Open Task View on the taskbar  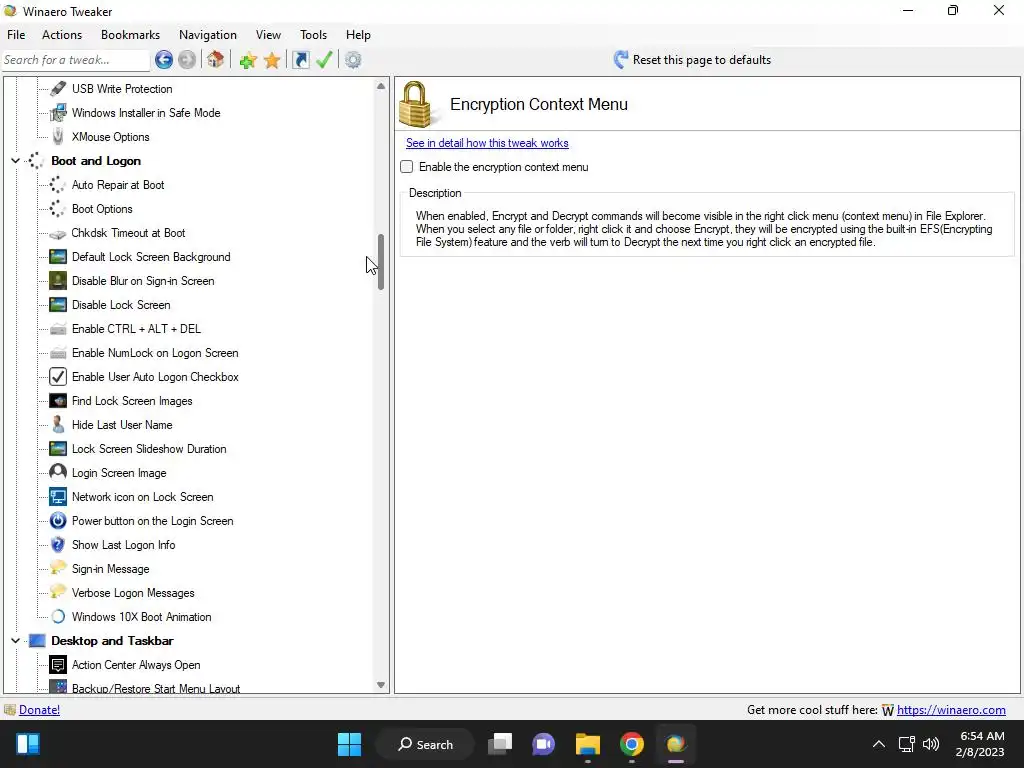(500, 744)
